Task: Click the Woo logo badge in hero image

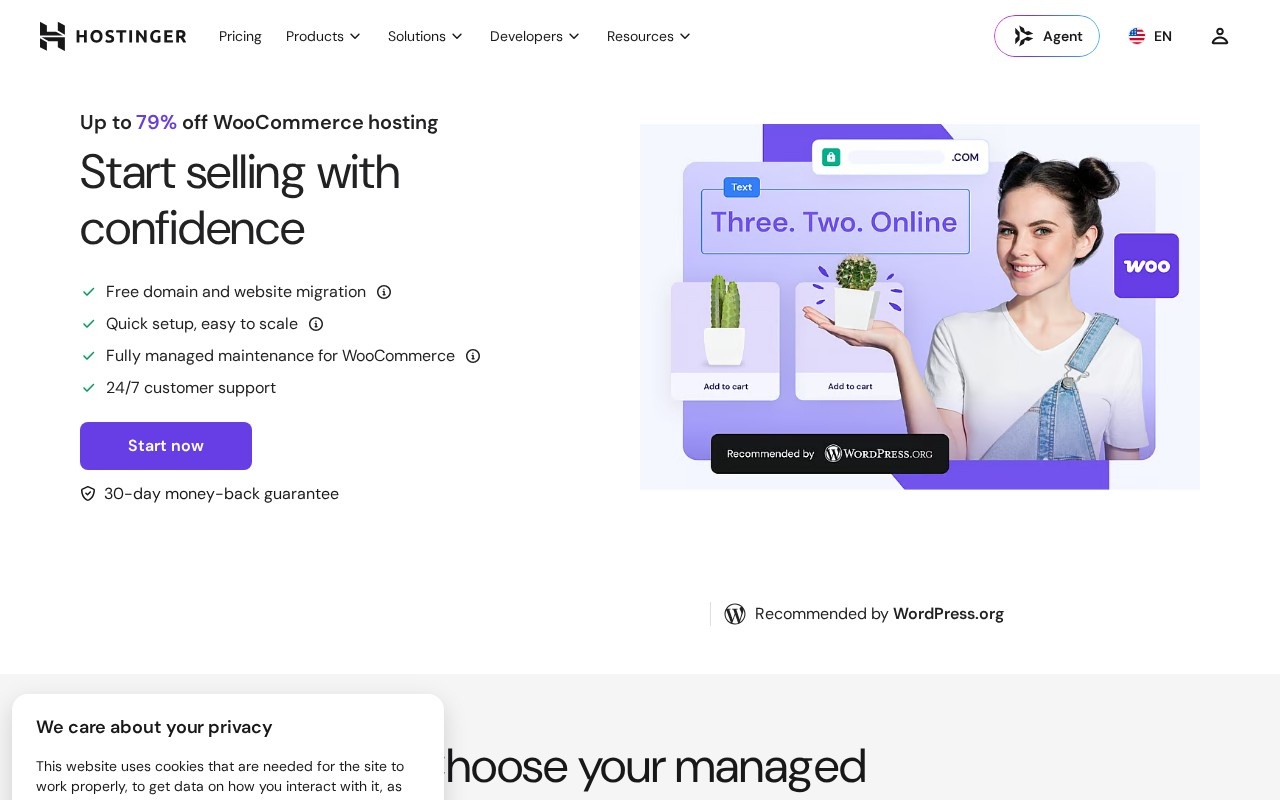Action: [x=1146, y=266]
